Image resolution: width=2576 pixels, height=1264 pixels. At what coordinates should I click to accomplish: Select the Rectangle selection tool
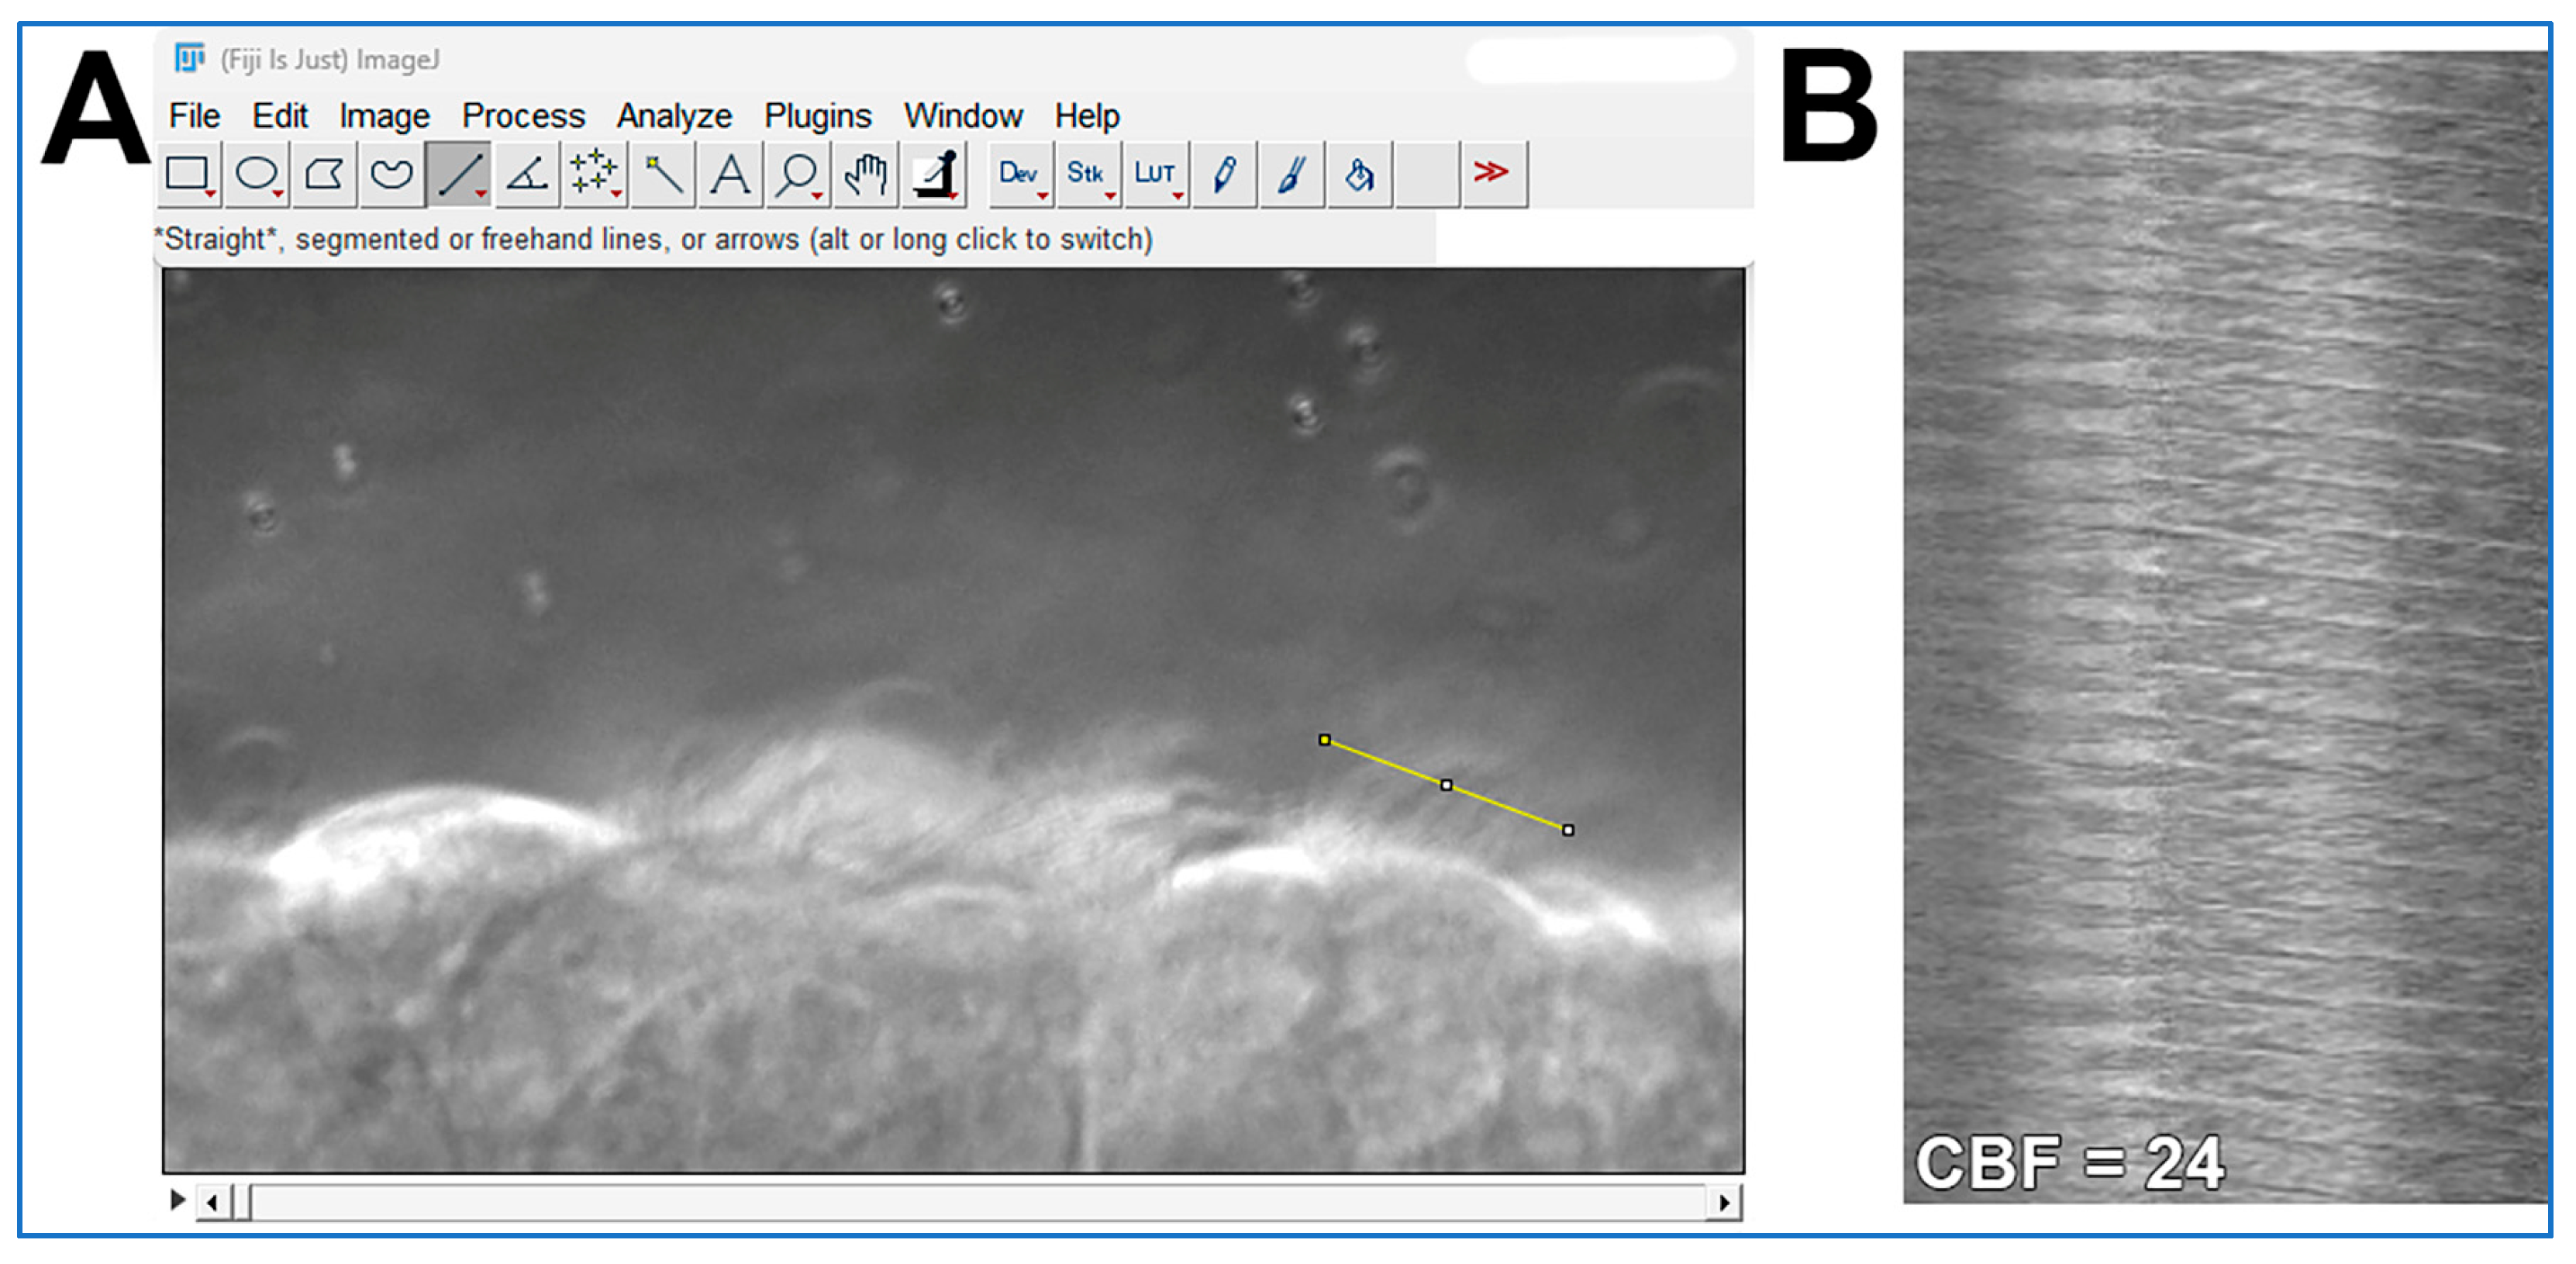pyautogui.click(x=188, y=174)
